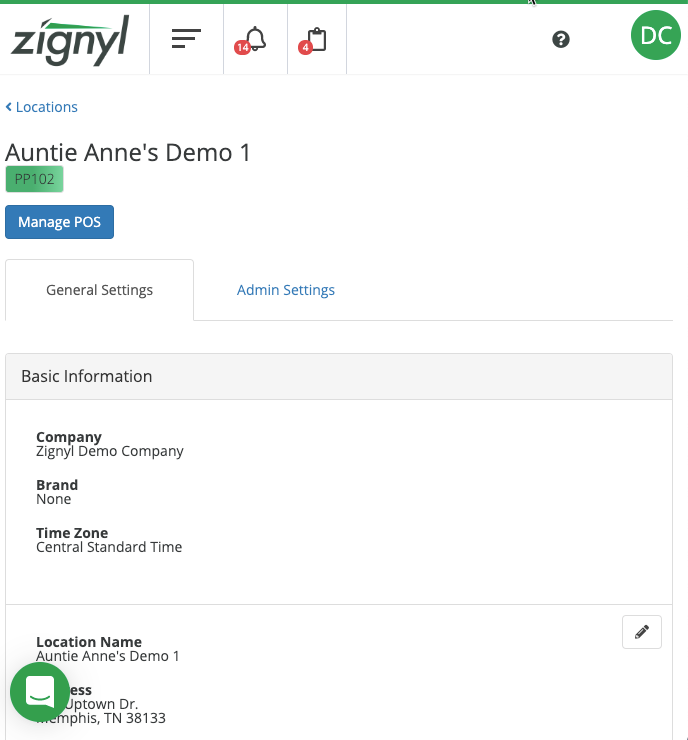Click the Brand value None
This screenshot has width=688, height=740.
pyautogui.click(x=54, y=499)
